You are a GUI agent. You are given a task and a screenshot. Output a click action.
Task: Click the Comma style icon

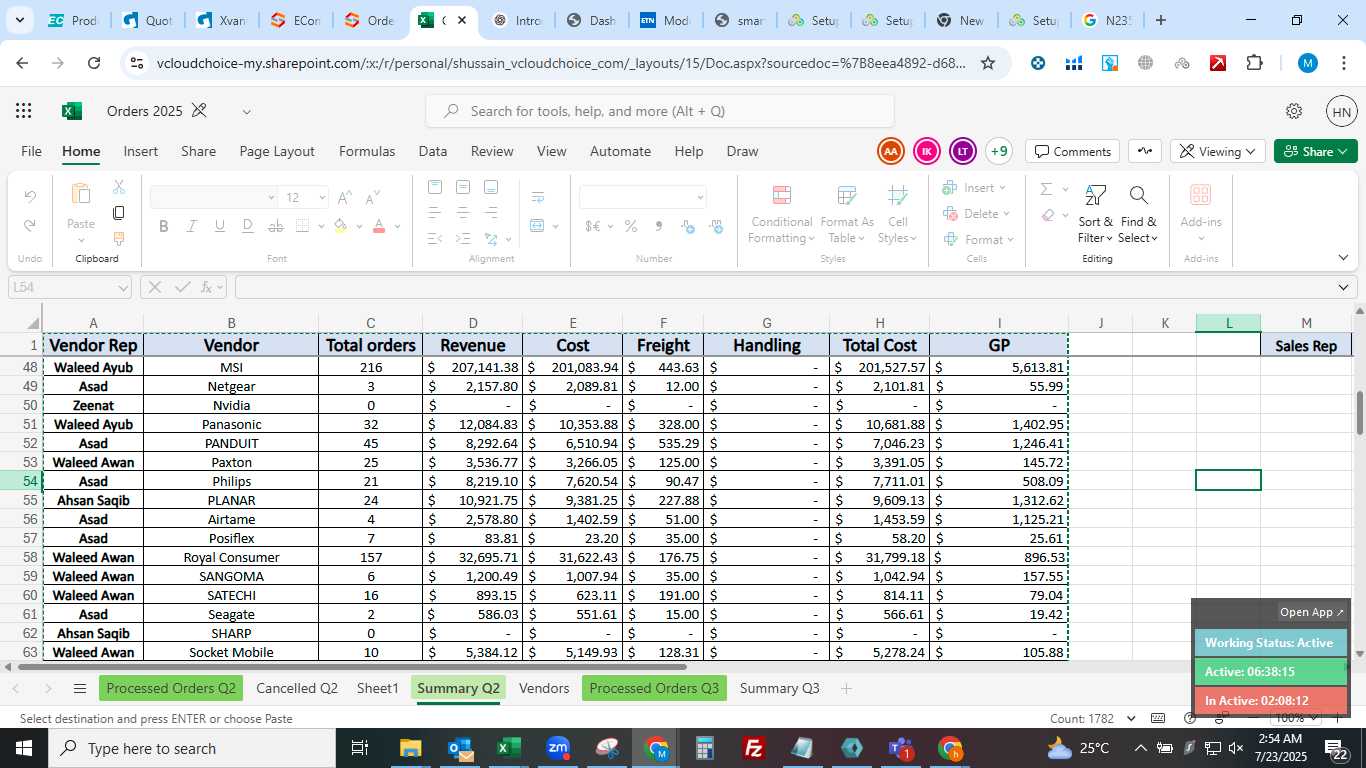[659, 227]
